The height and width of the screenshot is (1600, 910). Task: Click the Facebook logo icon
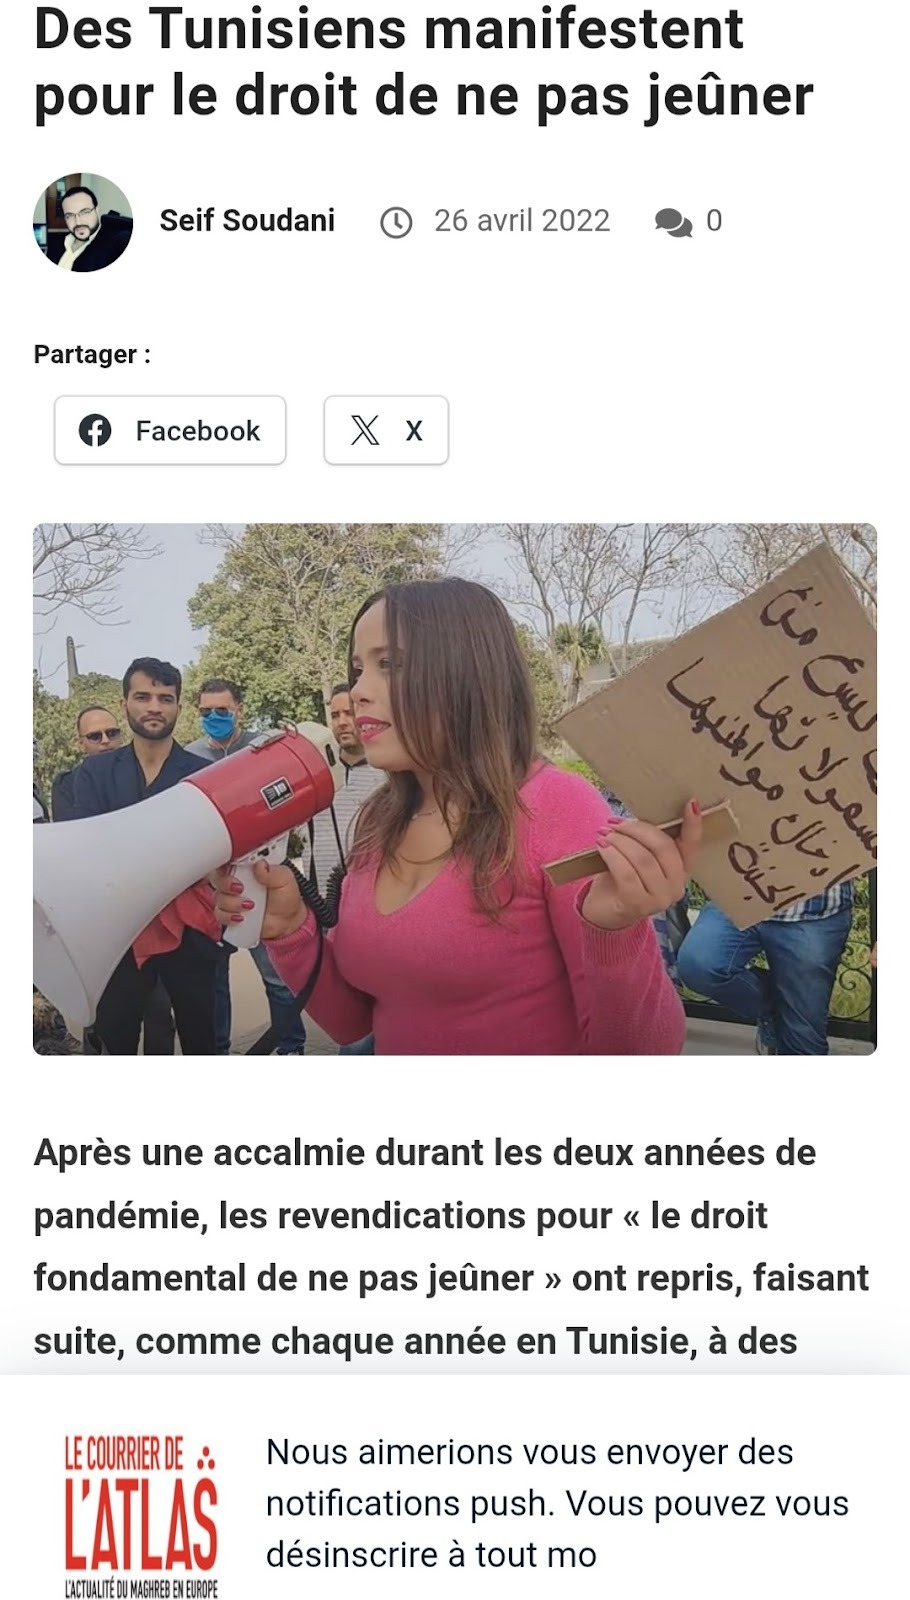95,430
